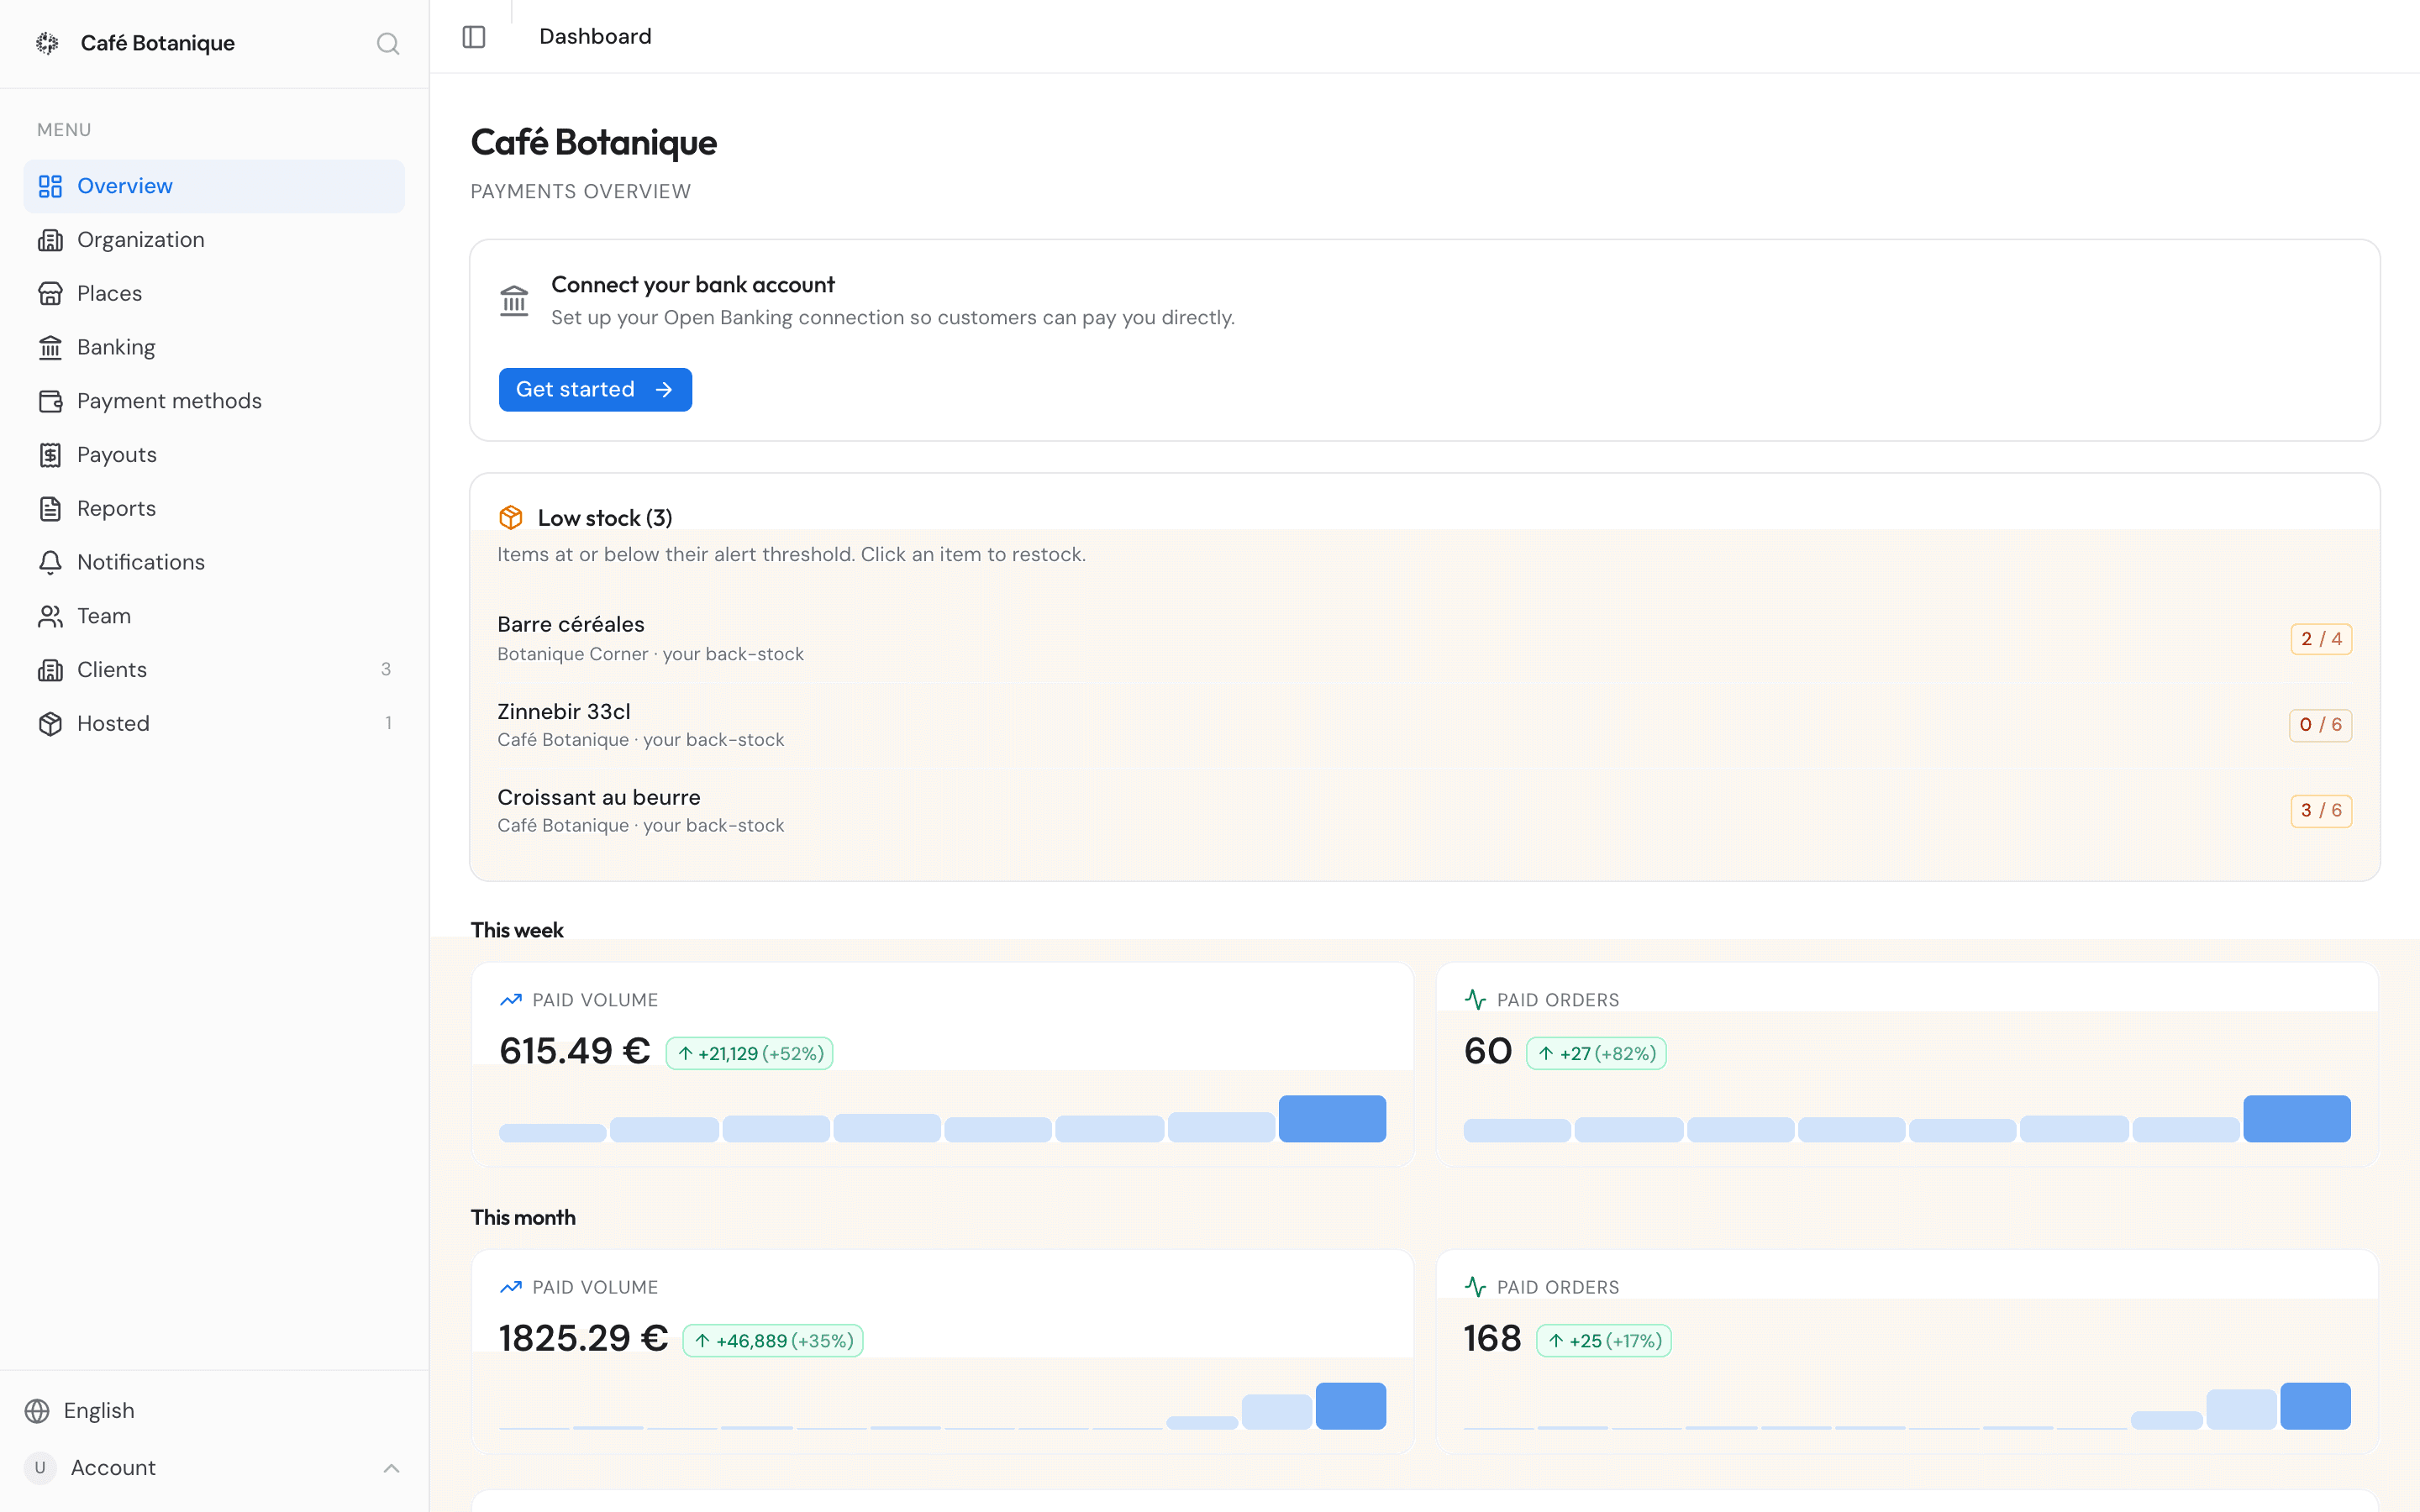Click the Notifications bell icon
The height and width of the screenshot is (1512, 2420).
pos(50,562)
